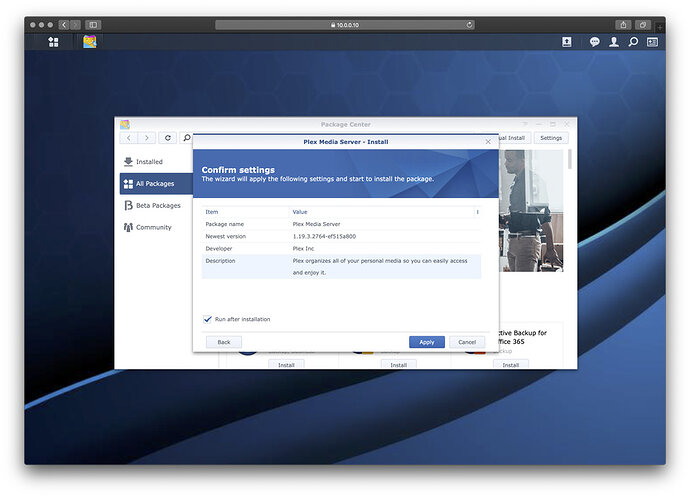The height and width of the screenshot is (497, 690).
Task: Refresh the Package Center list
Action: pyautogui.click(x=168, y=138)
